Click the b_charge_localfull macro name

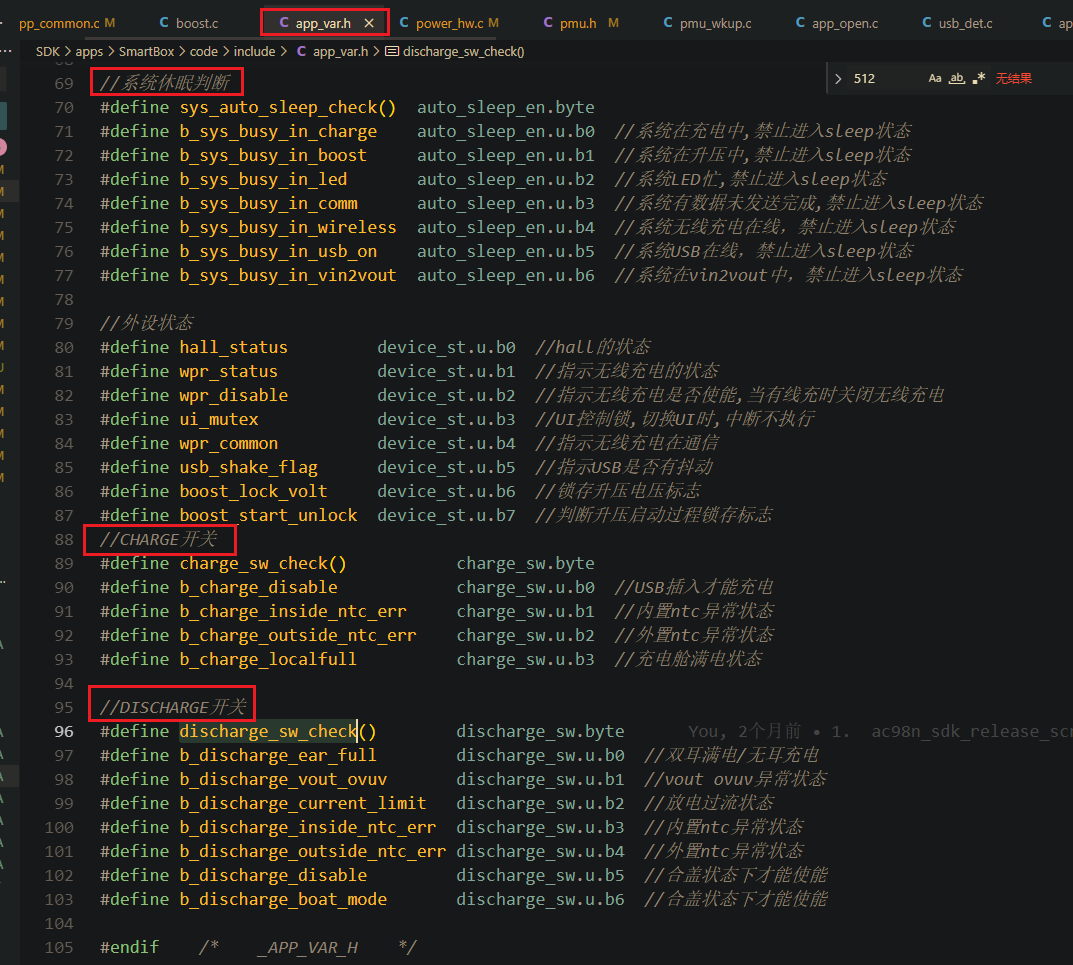click(x=268, y=659)
